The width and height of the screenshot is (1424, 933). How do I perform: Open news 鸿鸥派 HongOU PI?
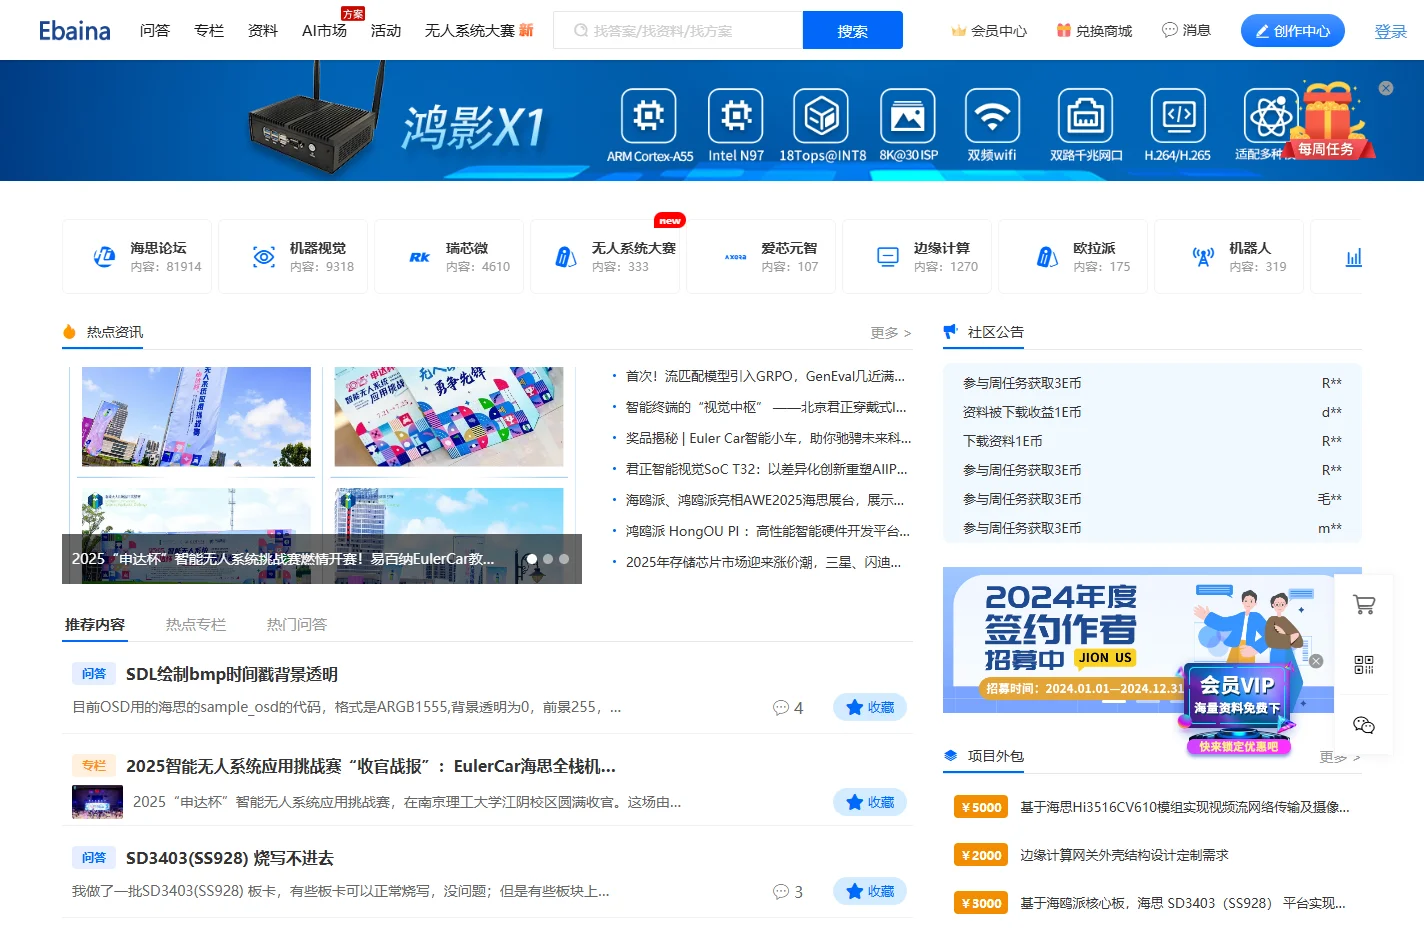[x=768, y=531]
